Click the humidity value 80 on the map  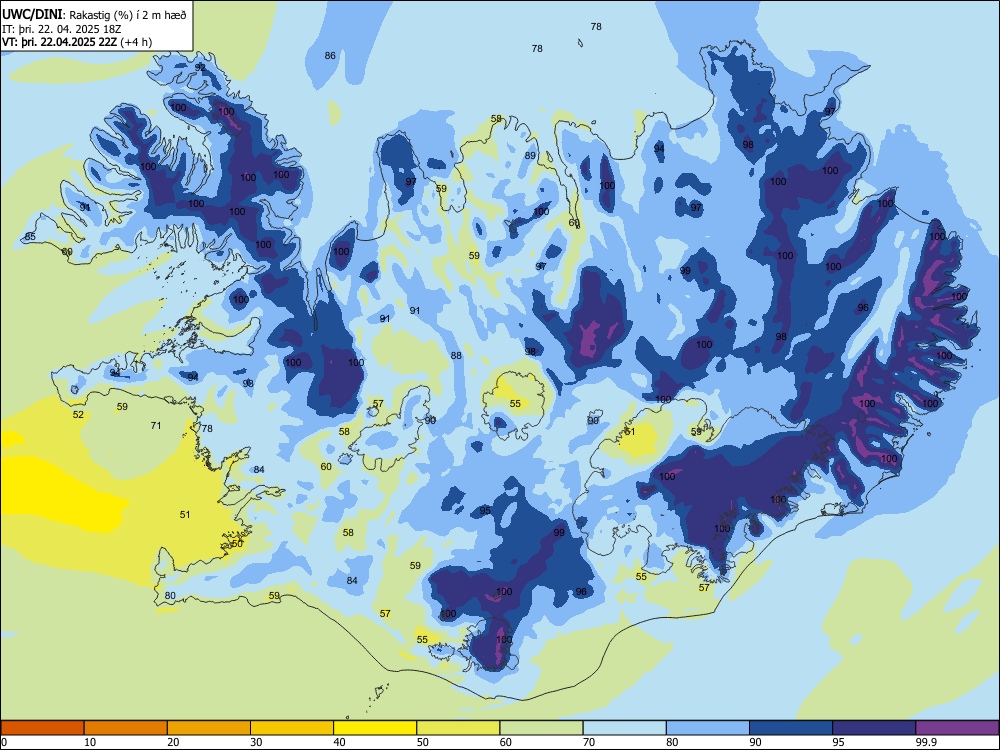pyautogui.click(x=170, y=596)
